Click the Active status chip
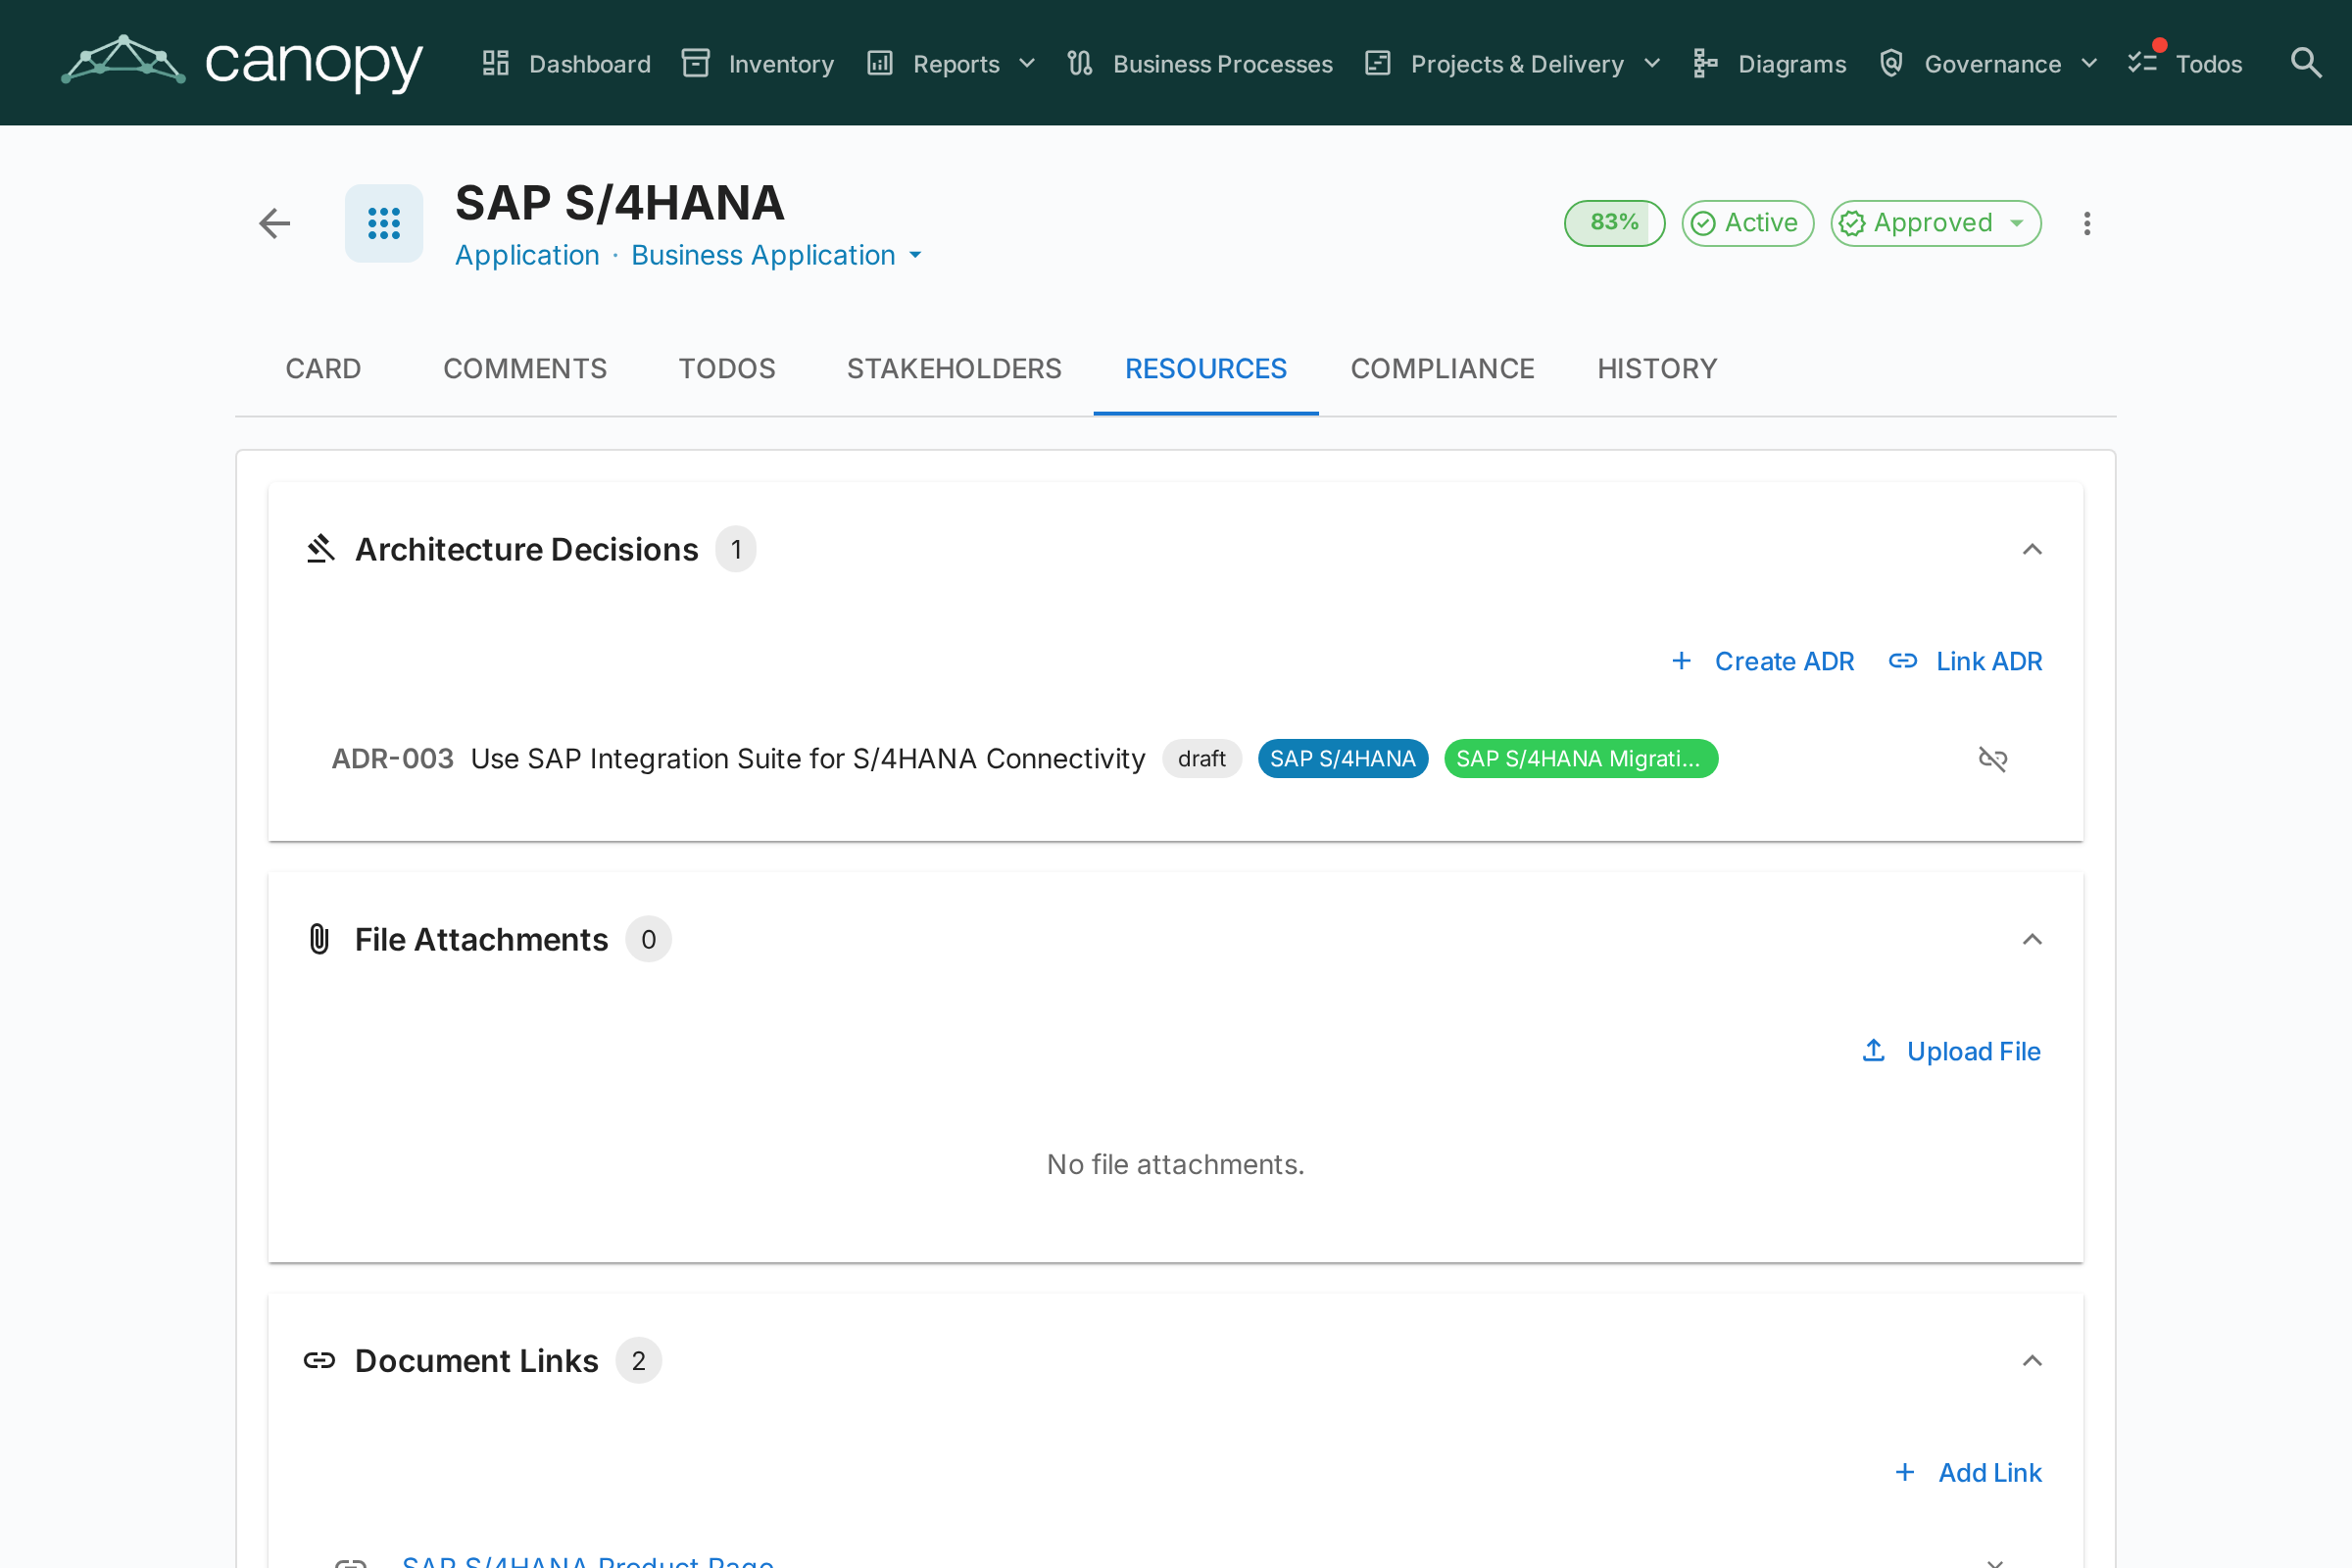2352x1568 pixels. (1747, 223)
